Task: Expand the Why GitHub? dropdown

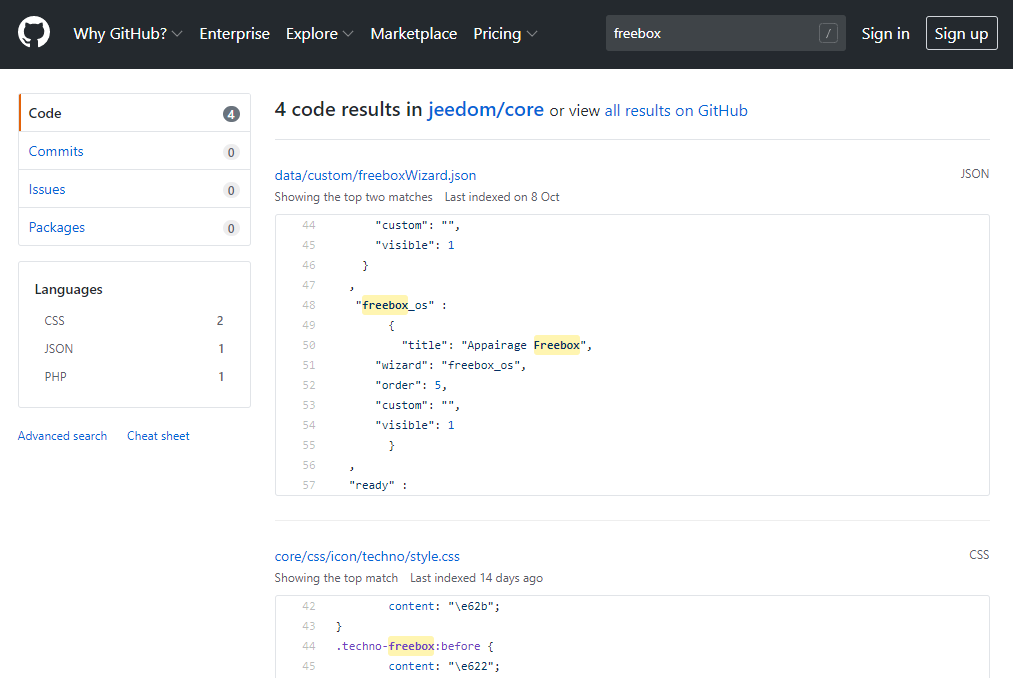Action: pos(128,34)
